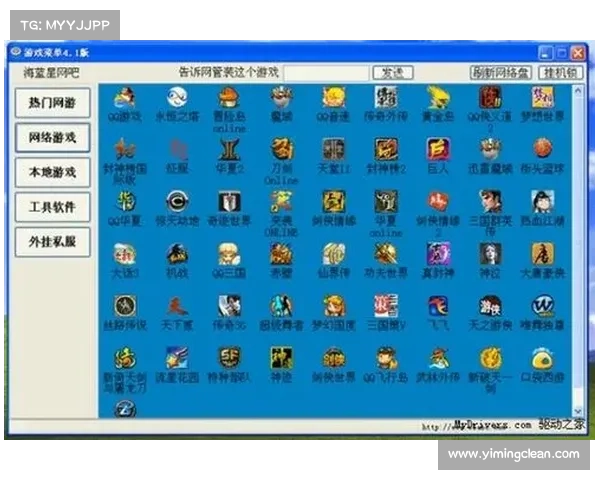Launch the 三国群英传 game
600x480 pixels.
490,201
